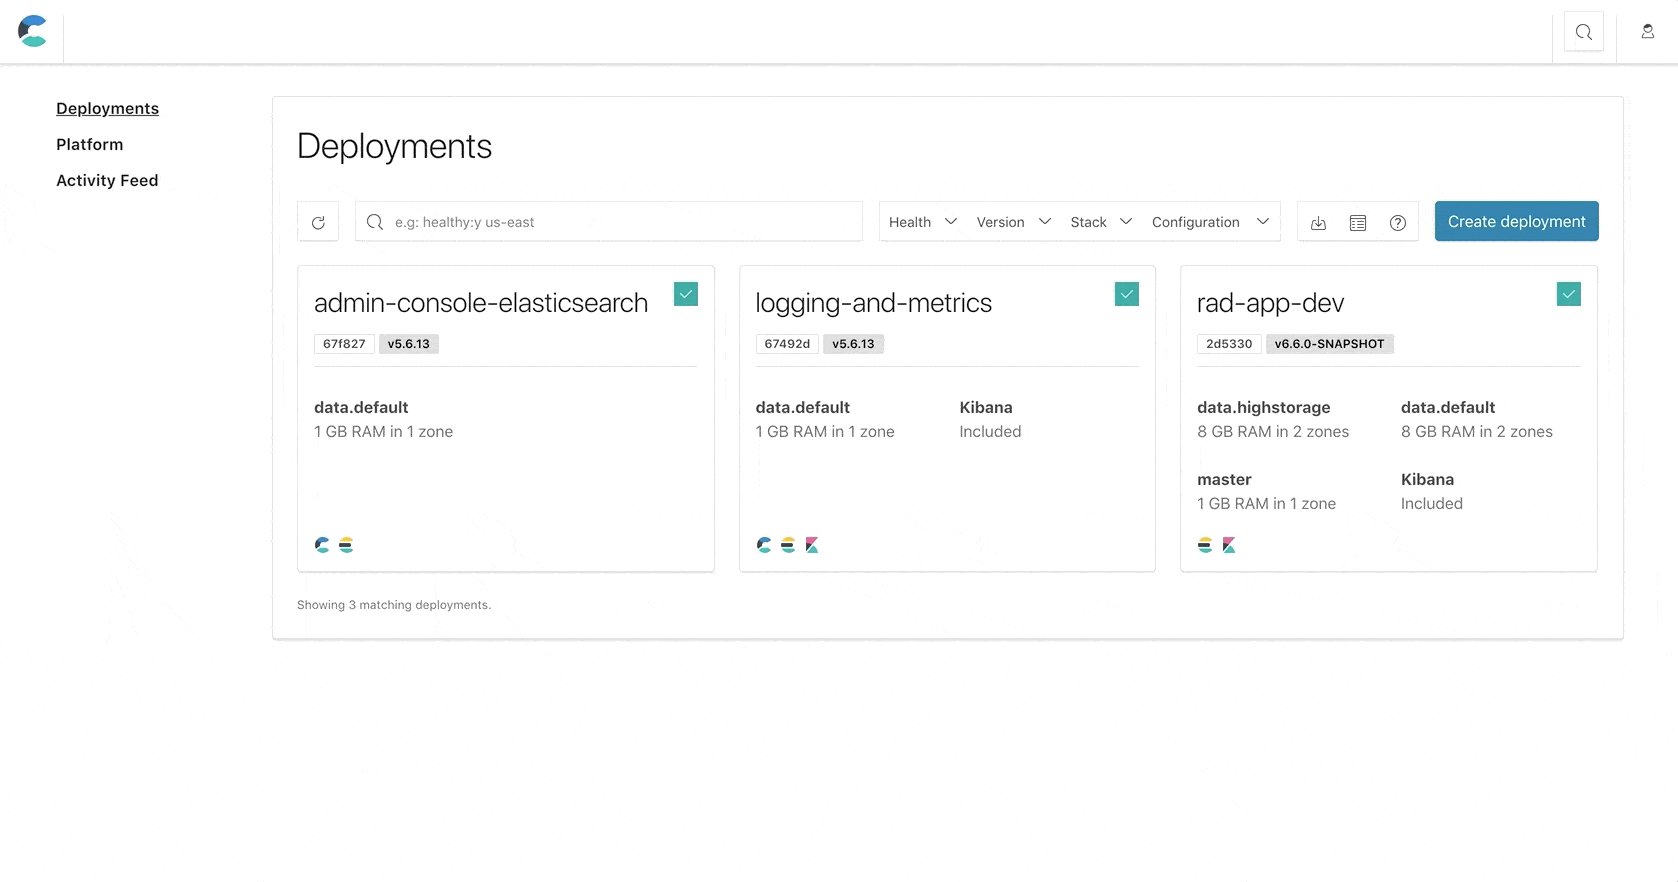Click Elasticsearch icon on logging-and-metrics card
This screenshot has width=1678, height=882.
(788, 545)
